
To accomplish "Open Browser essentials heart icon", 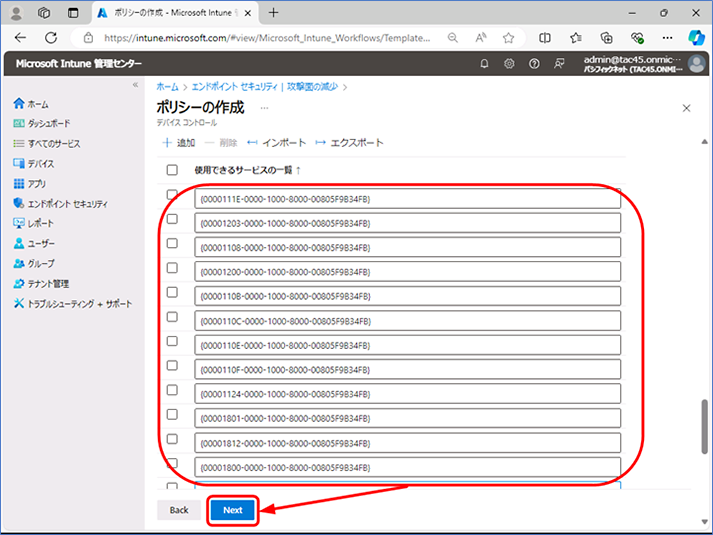I will (x=637, y=38).
